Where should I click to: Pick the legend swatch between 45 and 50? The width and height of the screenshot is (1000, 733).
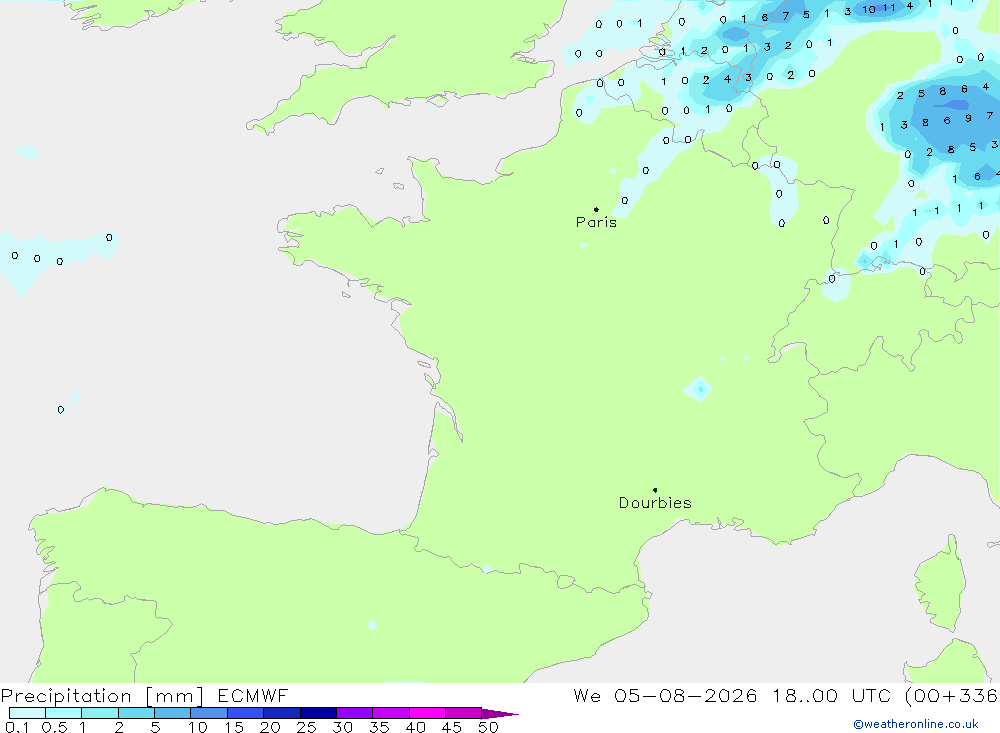[x=464, y=713]
